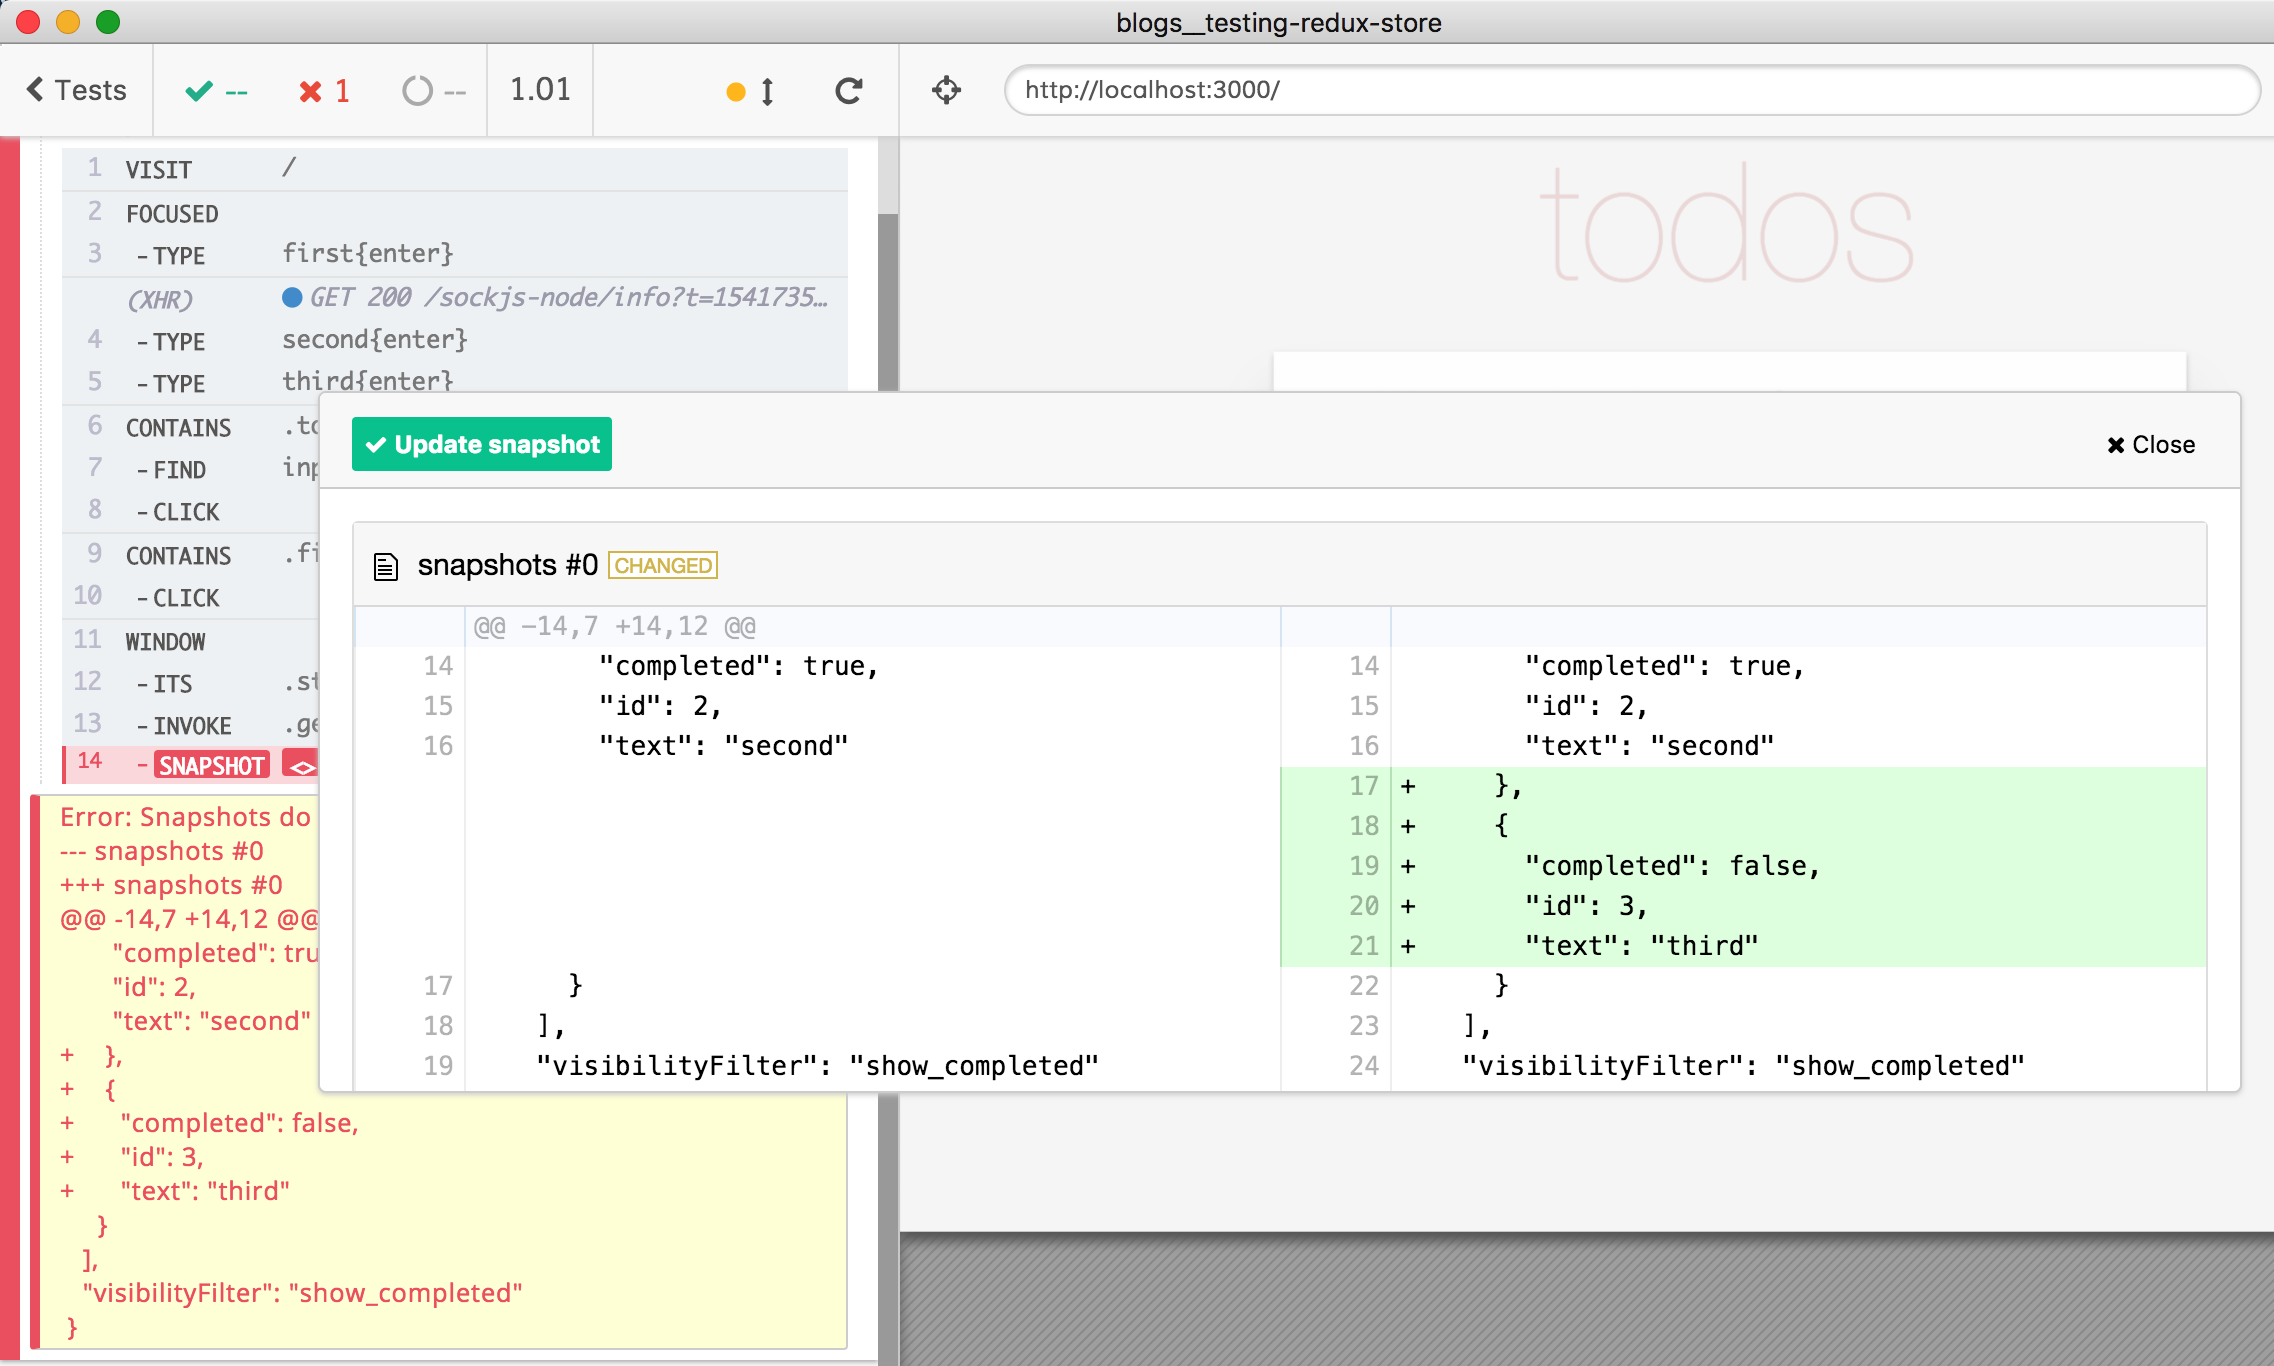2274x1366 pixels.
Task: Go back to Tests list
Action: [76, 90]
